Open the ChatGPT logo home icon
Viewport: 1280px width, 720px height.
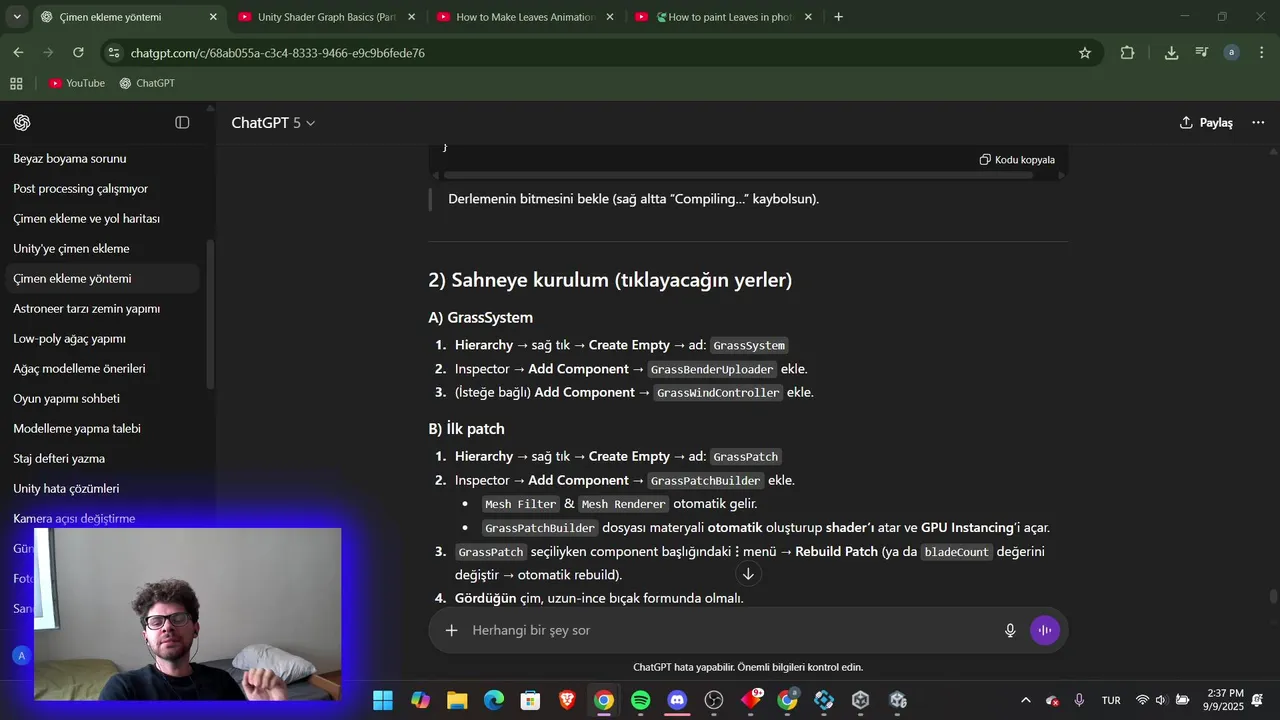point(22,122)
